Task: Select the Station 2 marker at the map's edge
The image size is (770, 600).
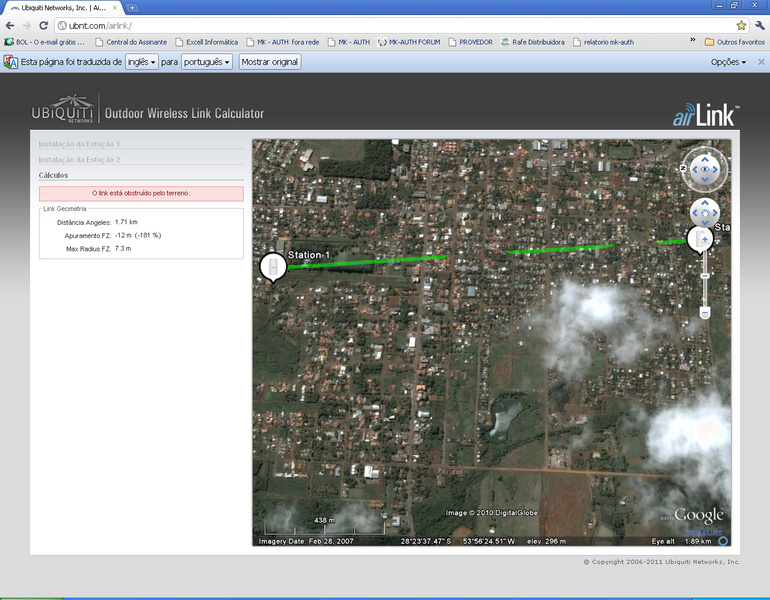Action: [699, 240]
